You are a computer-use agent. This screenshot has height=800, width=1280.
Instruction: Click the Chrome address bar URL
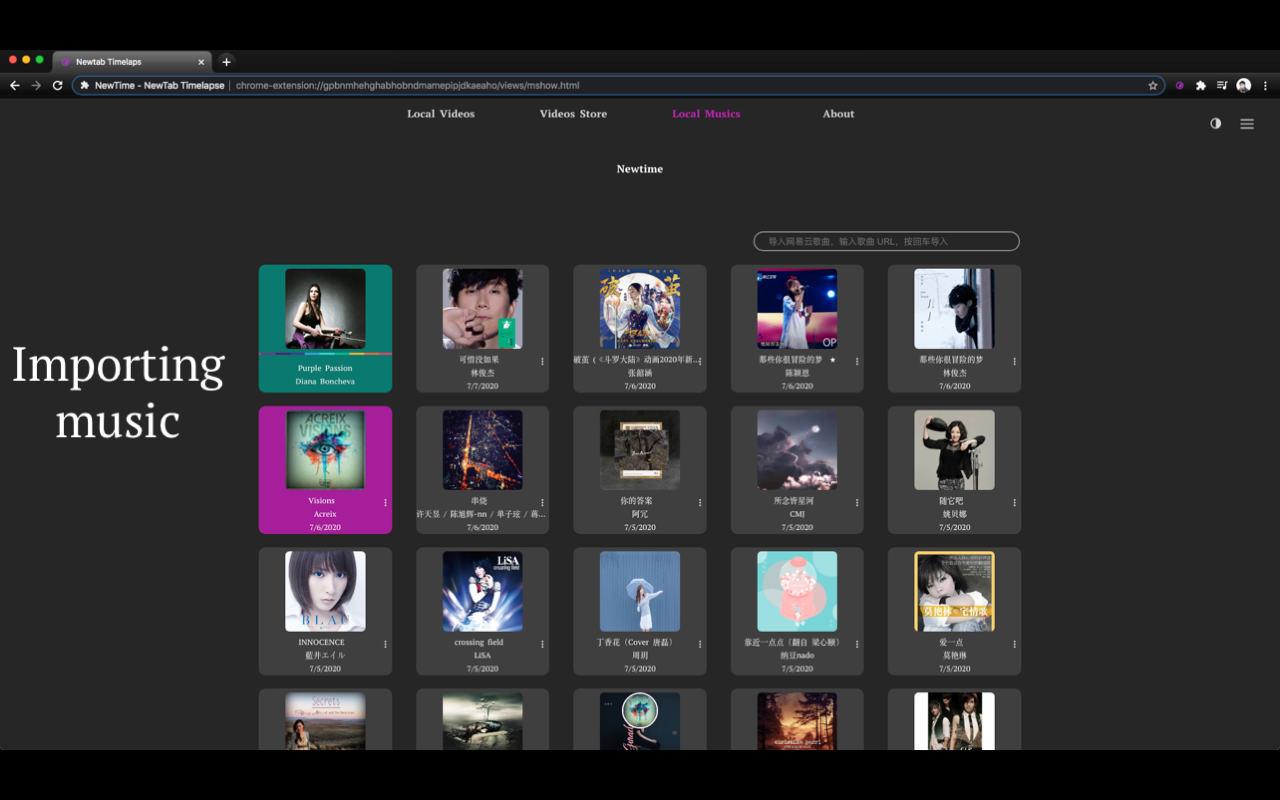coord(407,85)
